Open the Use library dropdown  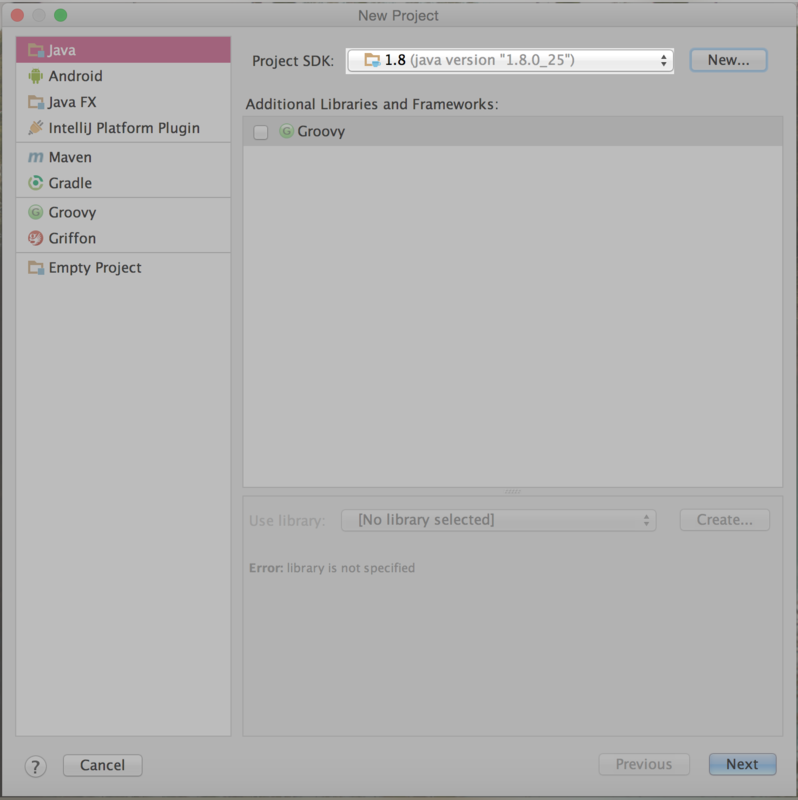coord(498,520)
